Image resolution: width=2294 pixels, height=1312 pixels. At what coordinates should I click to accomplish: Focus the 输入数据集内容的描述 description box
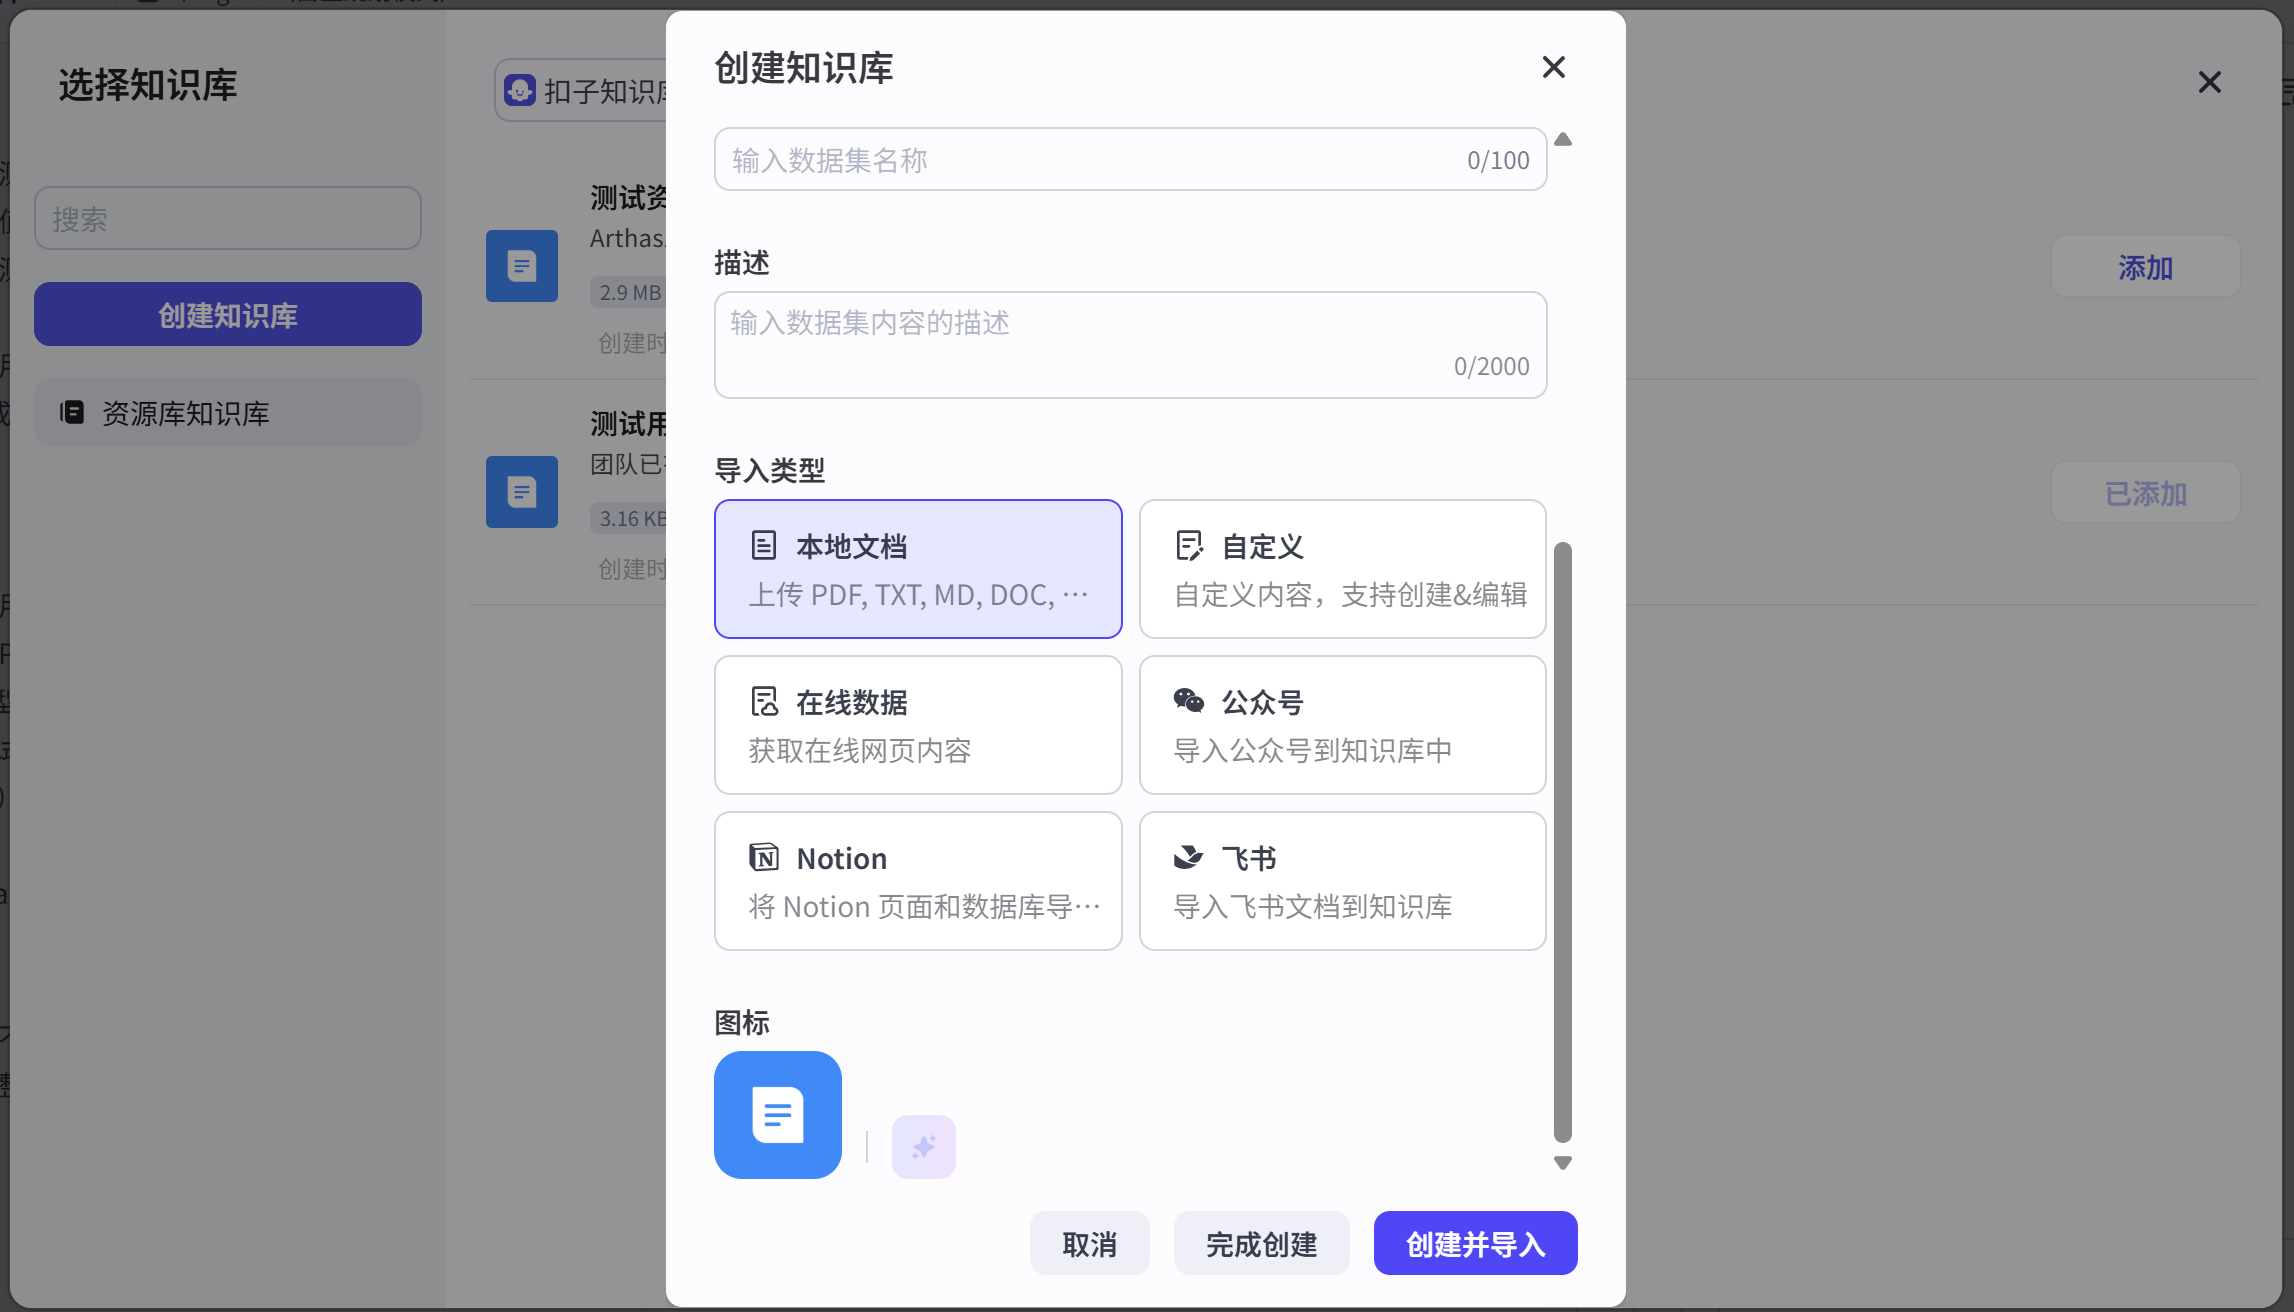point(1130,345)
